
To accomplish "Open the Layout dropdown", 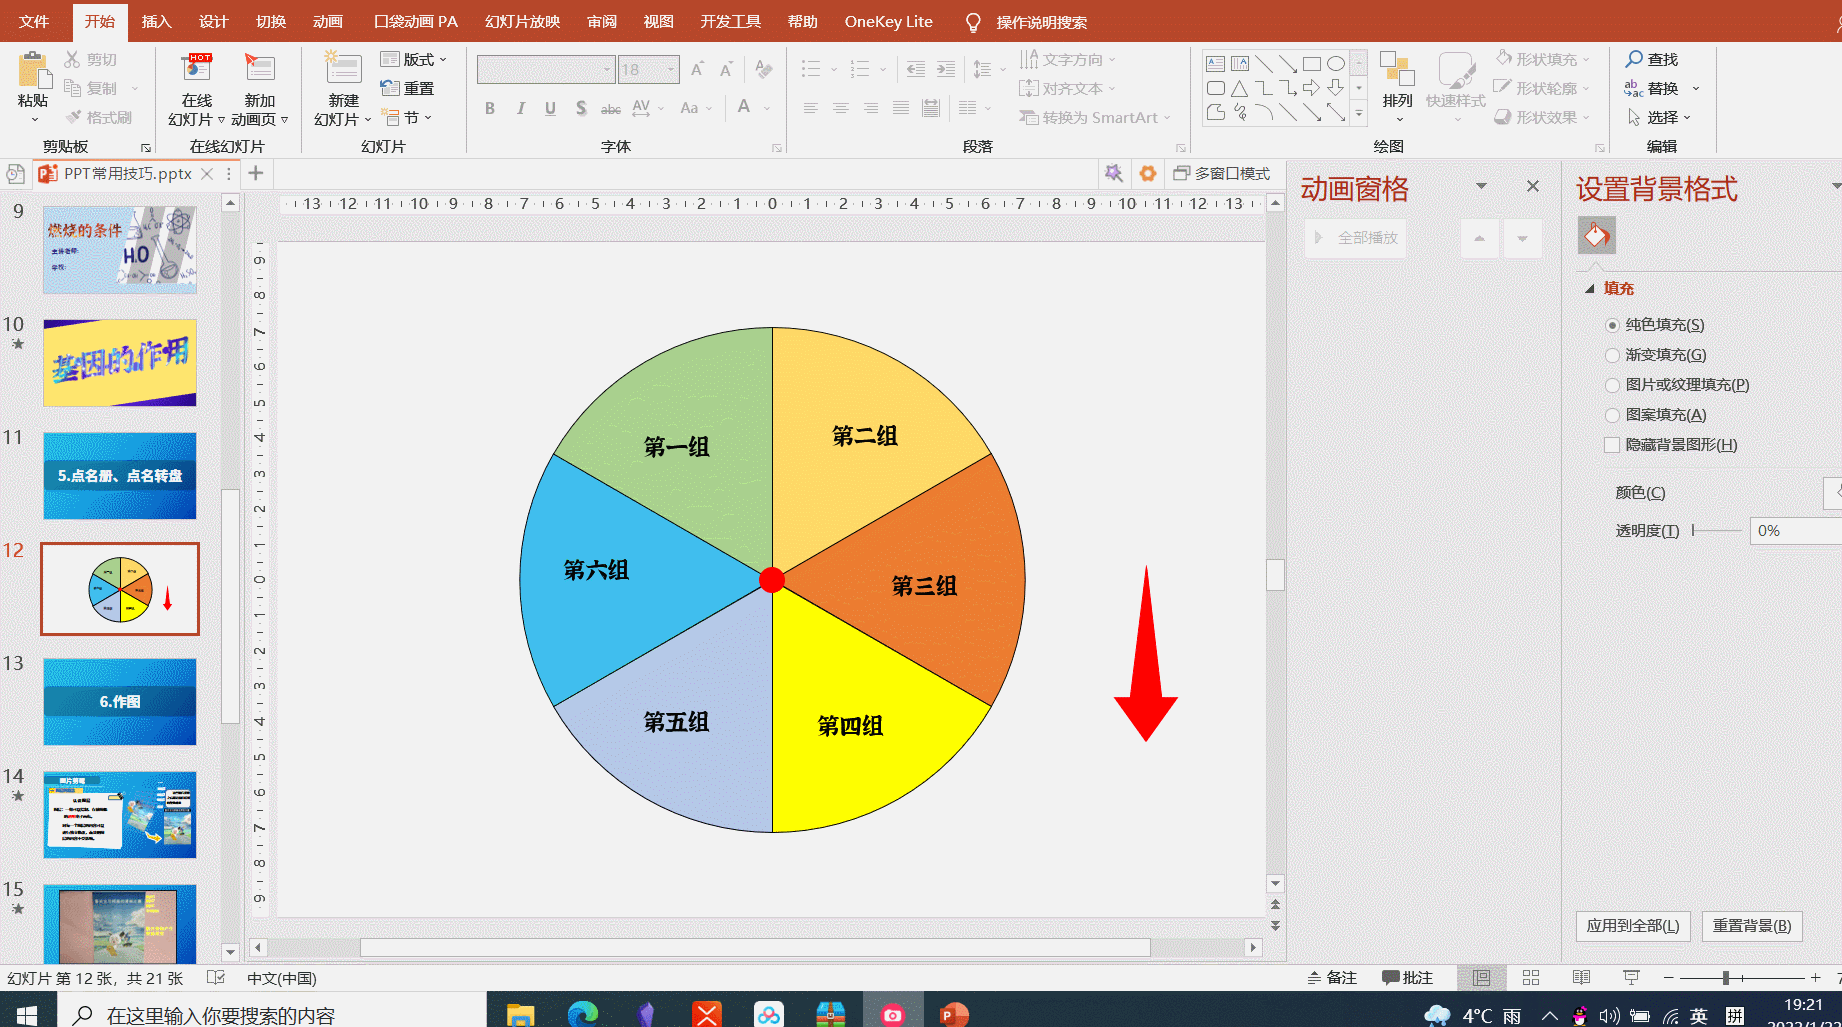I will 414,59.
